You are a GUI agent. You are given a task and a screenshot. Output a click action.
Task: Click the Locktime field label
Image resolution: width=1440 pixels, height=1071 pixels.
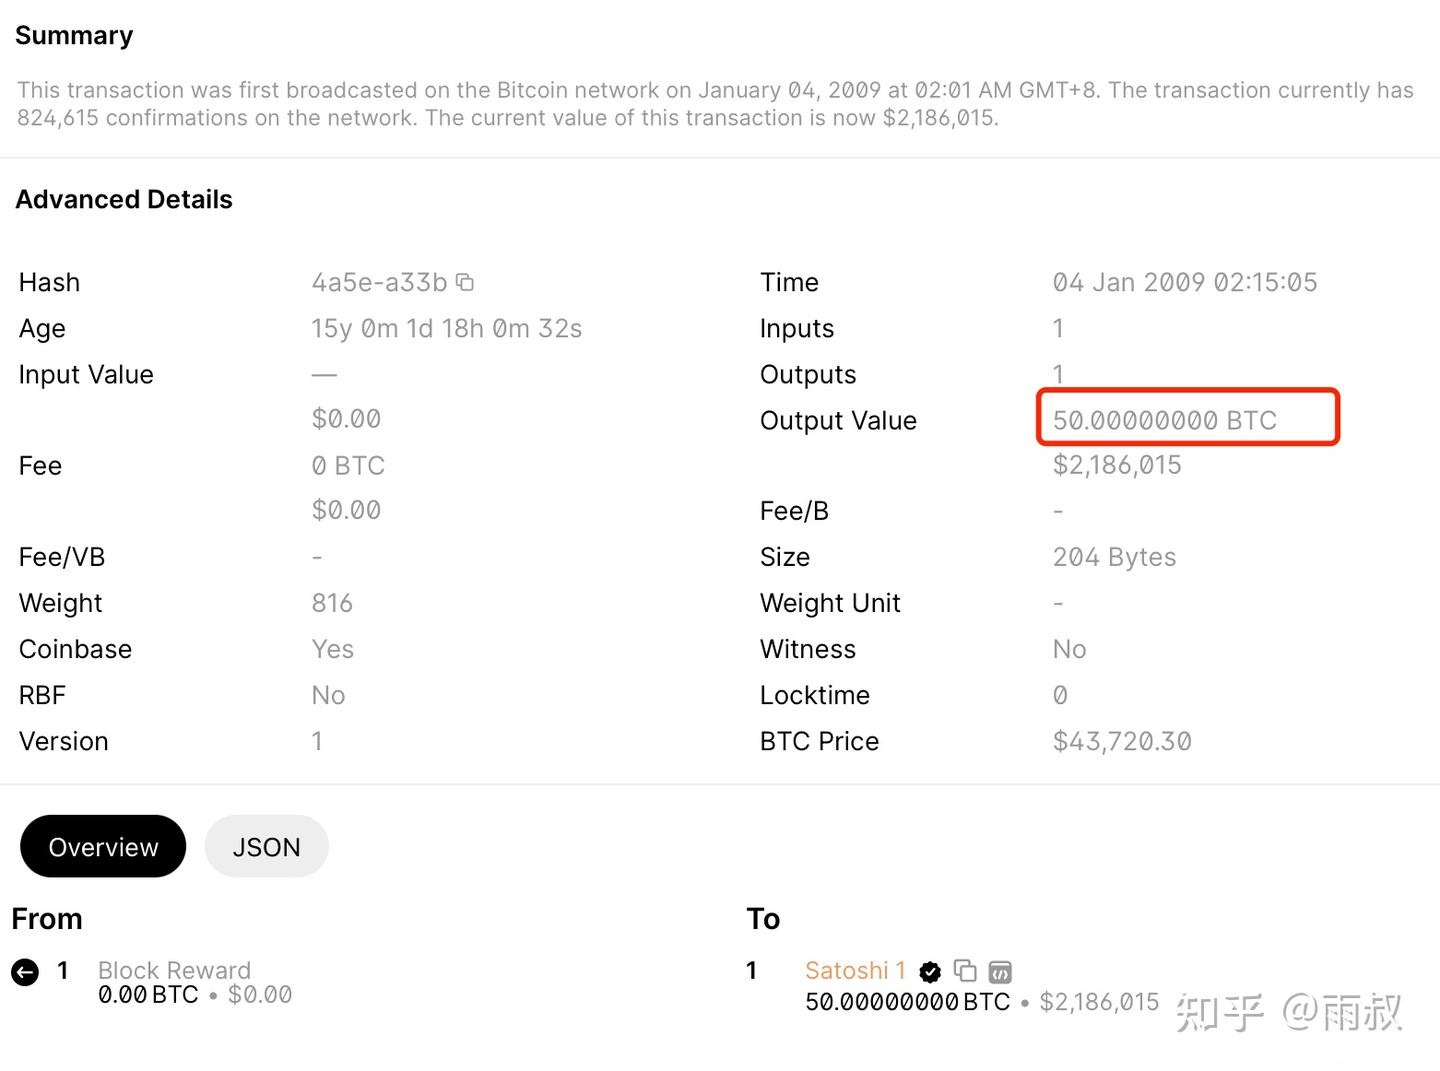[x=815, y=695]
